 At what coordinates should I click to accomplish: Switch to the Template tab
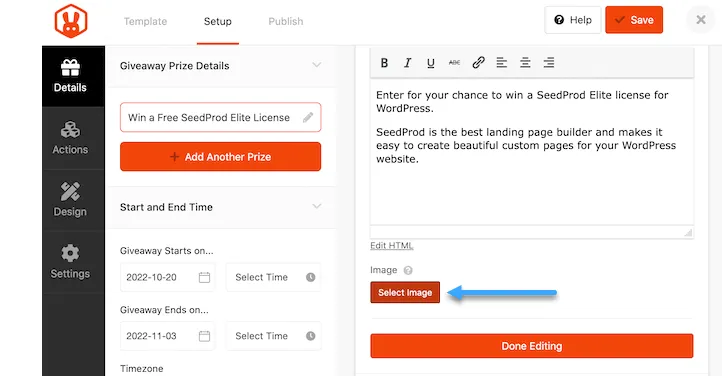pos(146,22)
